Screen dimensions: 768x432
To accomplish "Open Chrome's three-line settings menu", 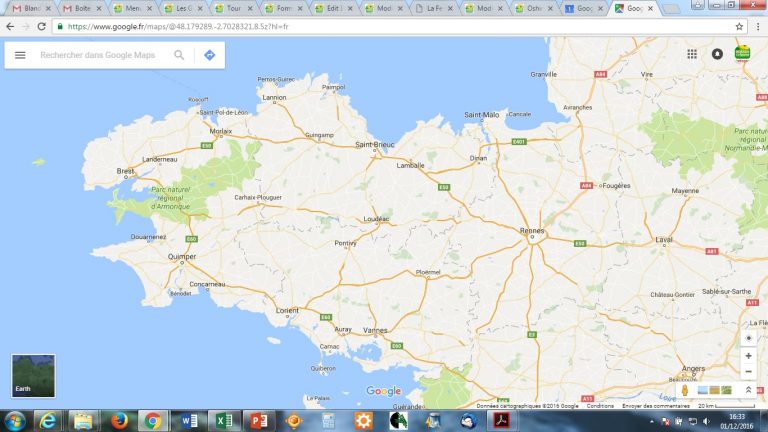I will click(757, 26).
